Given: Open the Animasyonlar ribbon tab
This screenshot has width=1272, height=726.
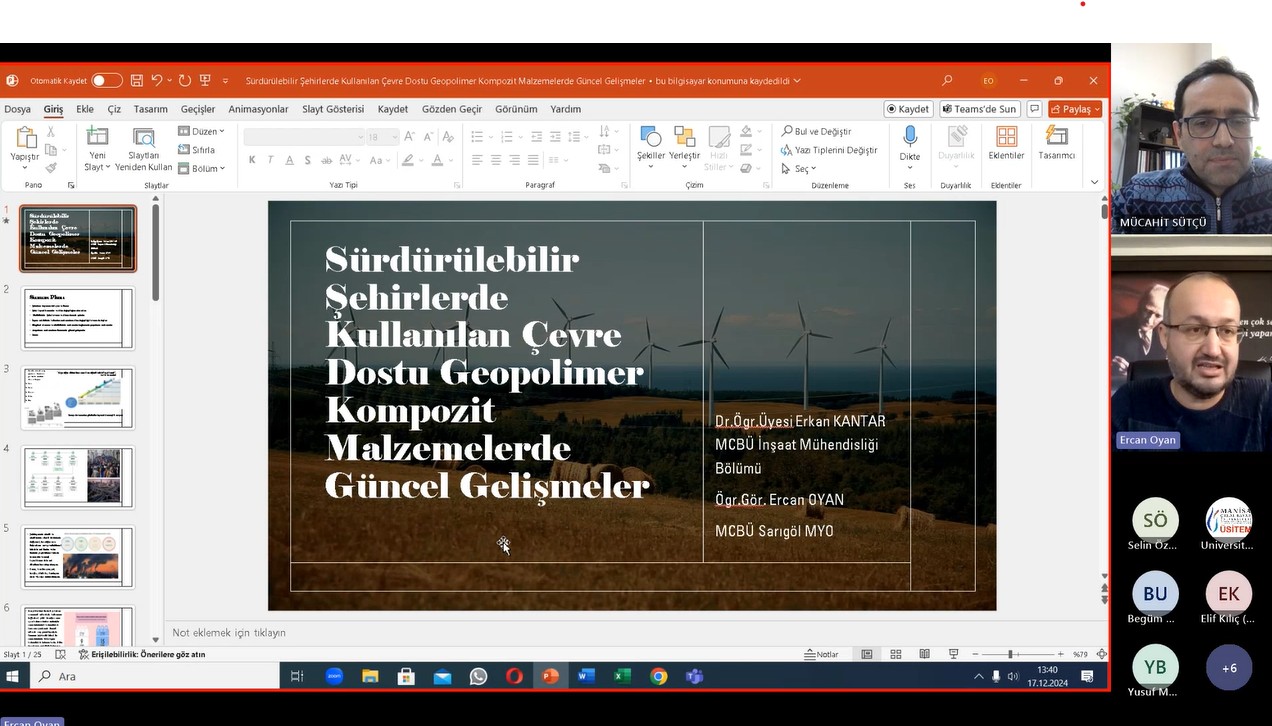Looking at the screenshot, I should point(258,109).
